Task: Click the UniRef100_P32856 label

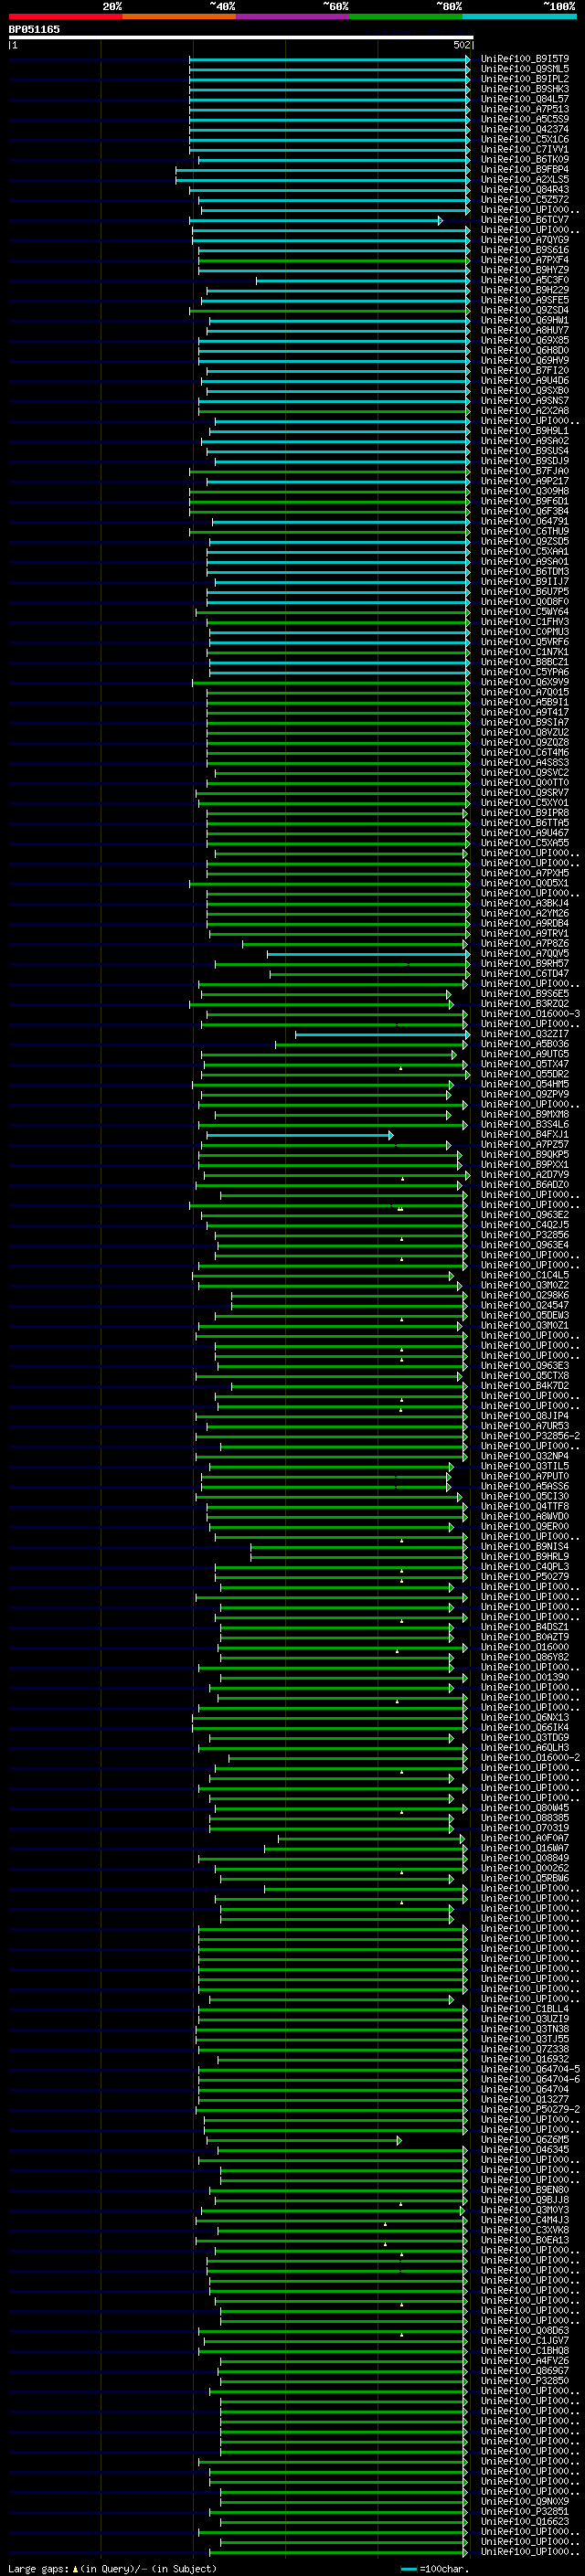Action: click(x=525, y=1235)
